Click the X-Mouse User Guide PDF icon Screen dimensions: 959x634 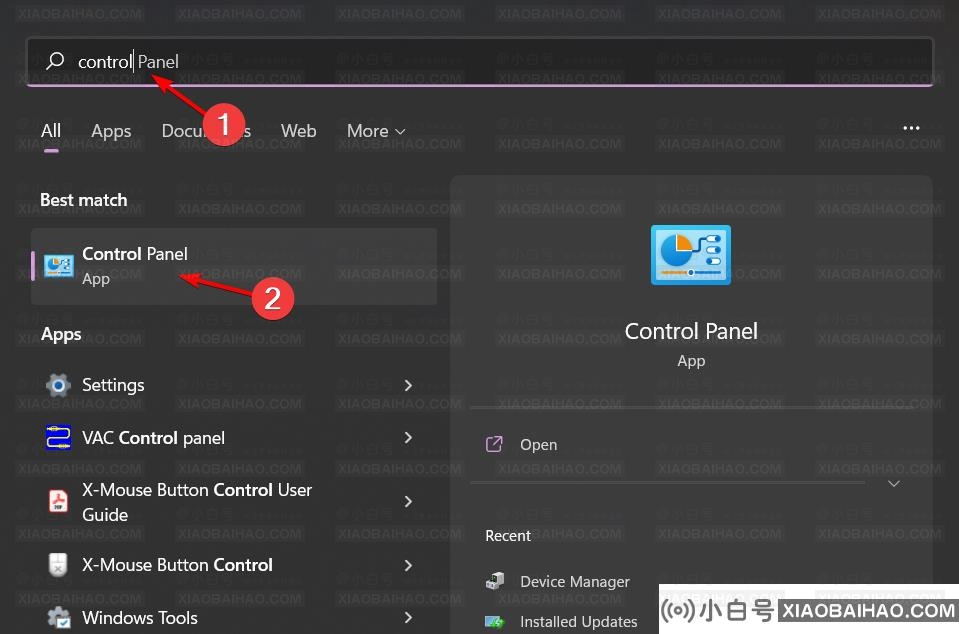coord(58,501)
